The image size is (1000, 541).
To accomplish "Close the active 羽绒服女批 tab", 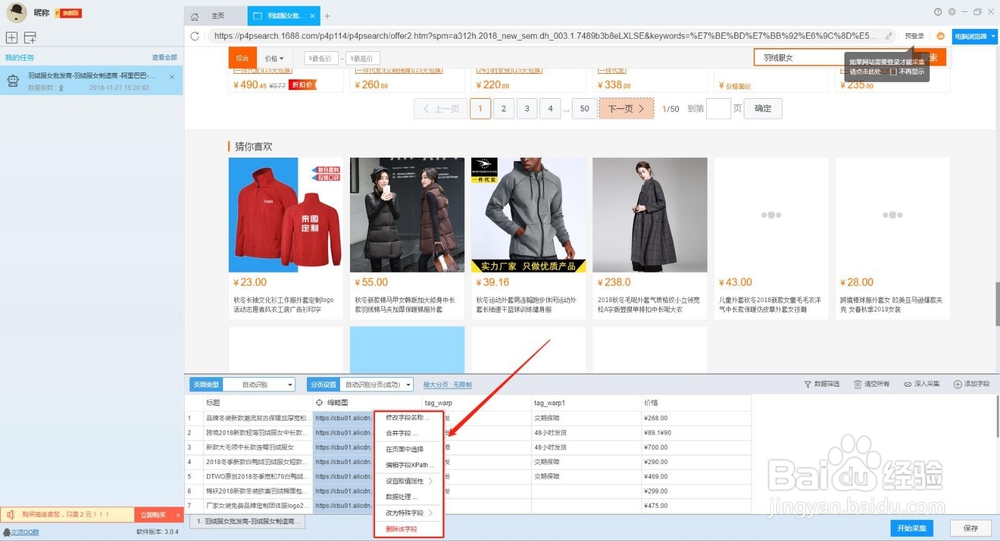I will [312, 16].
